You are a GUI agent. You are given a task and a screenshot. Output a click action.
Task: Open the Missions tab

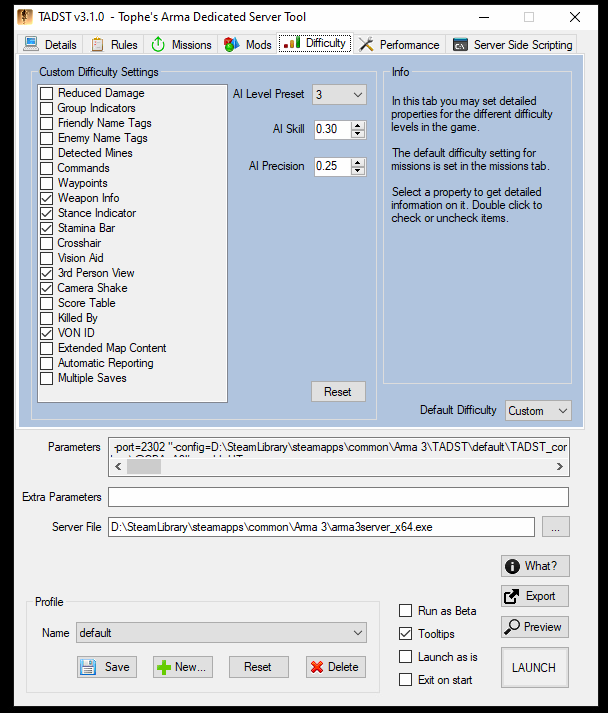181,45
